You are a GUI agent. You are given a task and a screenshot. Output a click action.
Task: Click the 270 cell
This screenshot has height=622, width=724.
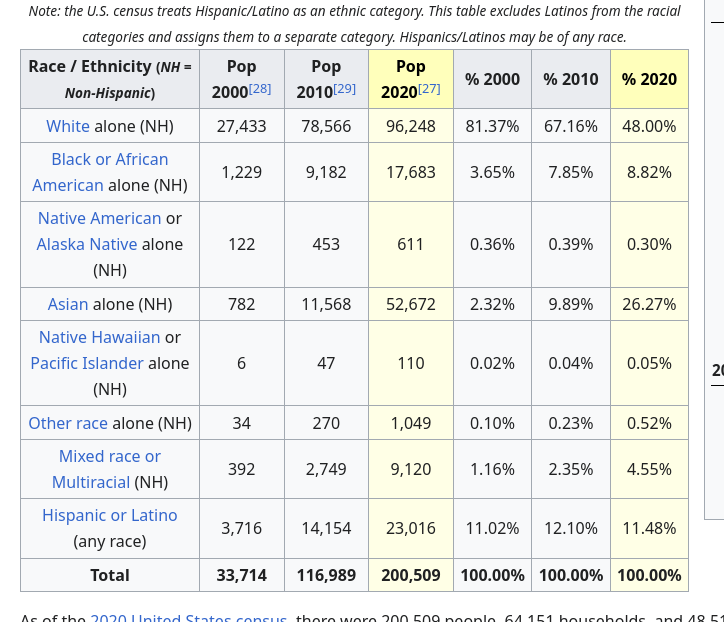[x=326, y=423]
